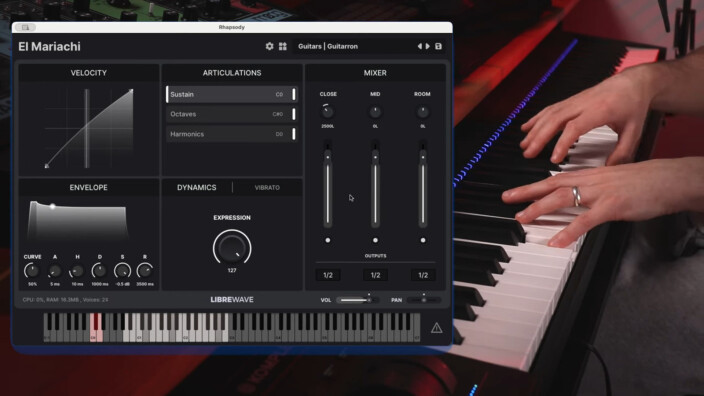Click the warning triangle icon
Image resolution: width=704 pixels, height=396 pixels.
[436, 328]
